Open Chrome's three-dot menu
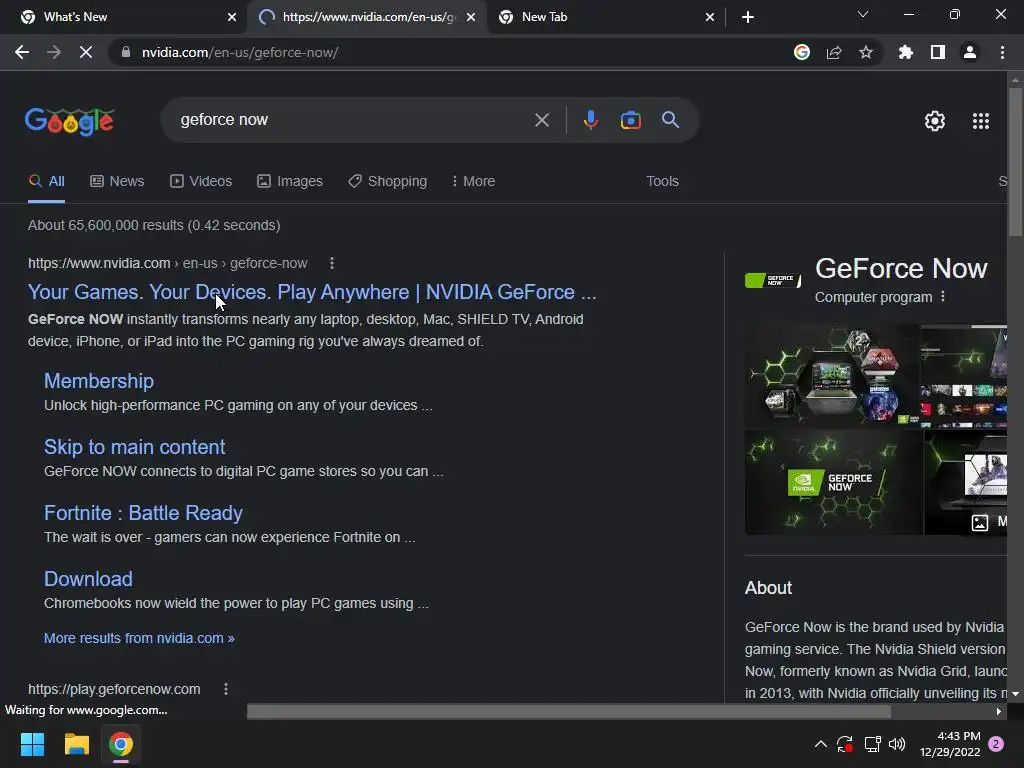 point(1002,52)
